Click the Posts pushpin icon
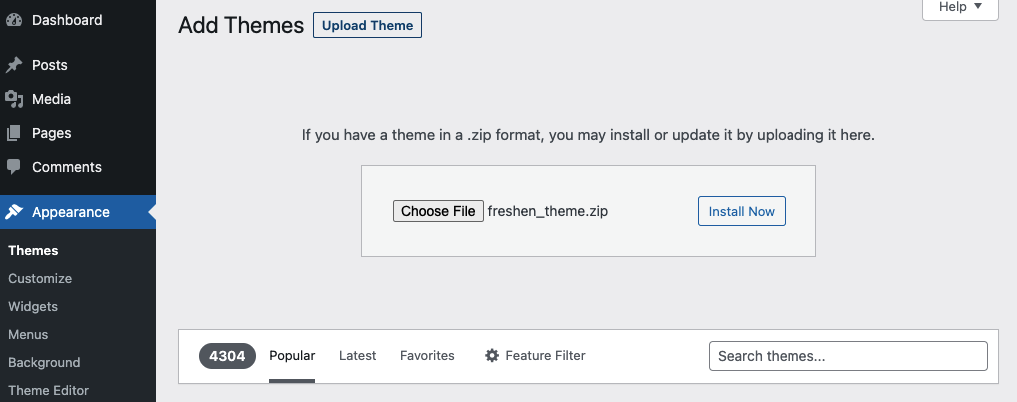This screenshot has width=1017, height=402. point(14,65)
